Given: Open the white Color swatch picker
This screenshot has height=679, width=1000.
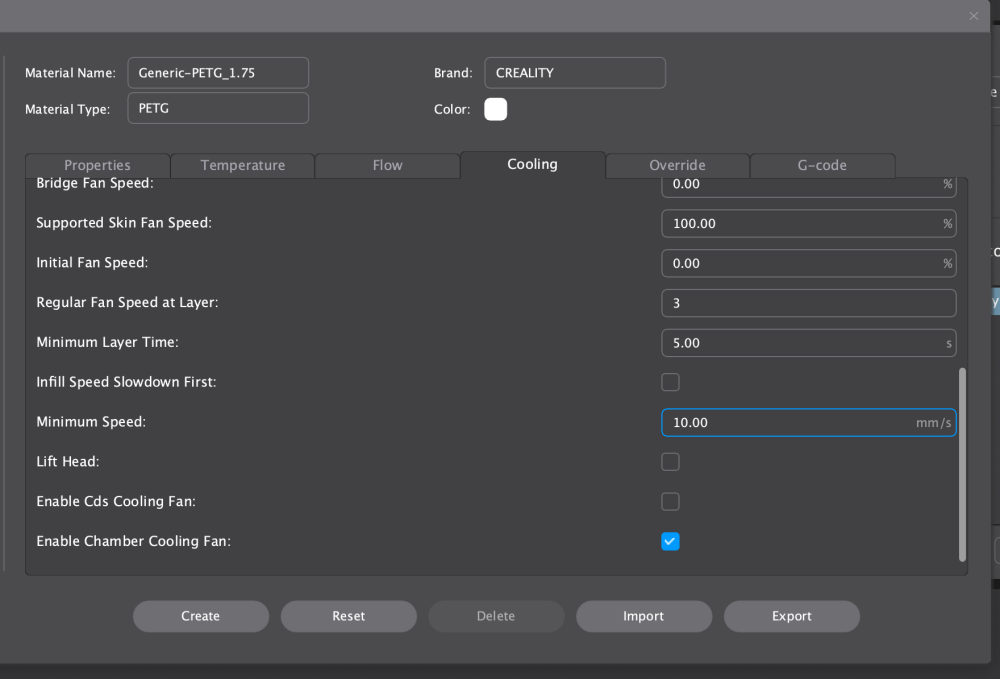Looking at the screenshot, I should point(496,109).
